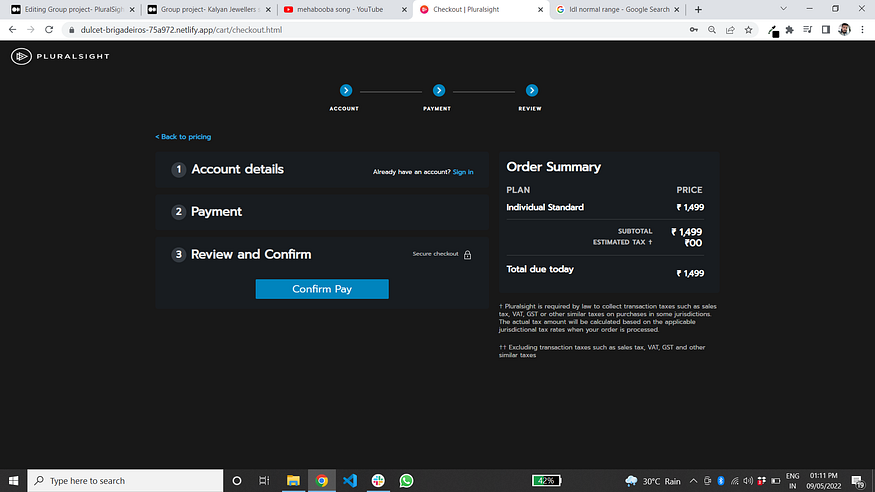Viewport: 875px width, 492px height.
Task: Click the battery 42% indicator
Action: [546, 480]
